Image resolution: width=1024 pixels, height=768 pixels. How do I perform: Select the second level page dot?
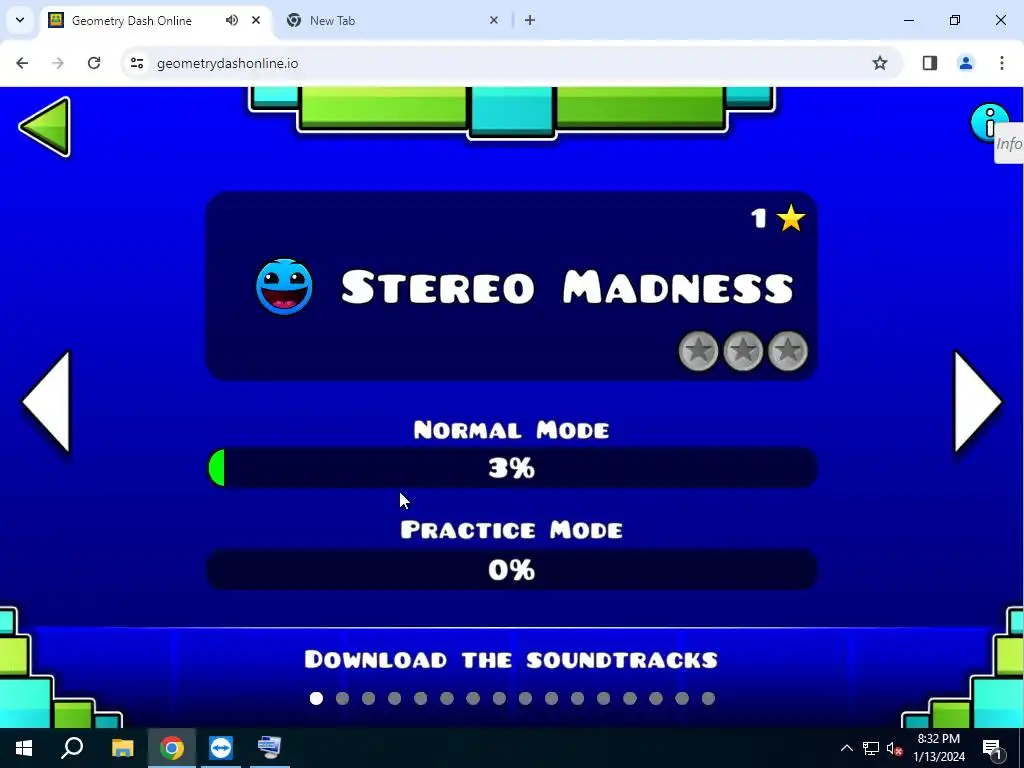342,699
